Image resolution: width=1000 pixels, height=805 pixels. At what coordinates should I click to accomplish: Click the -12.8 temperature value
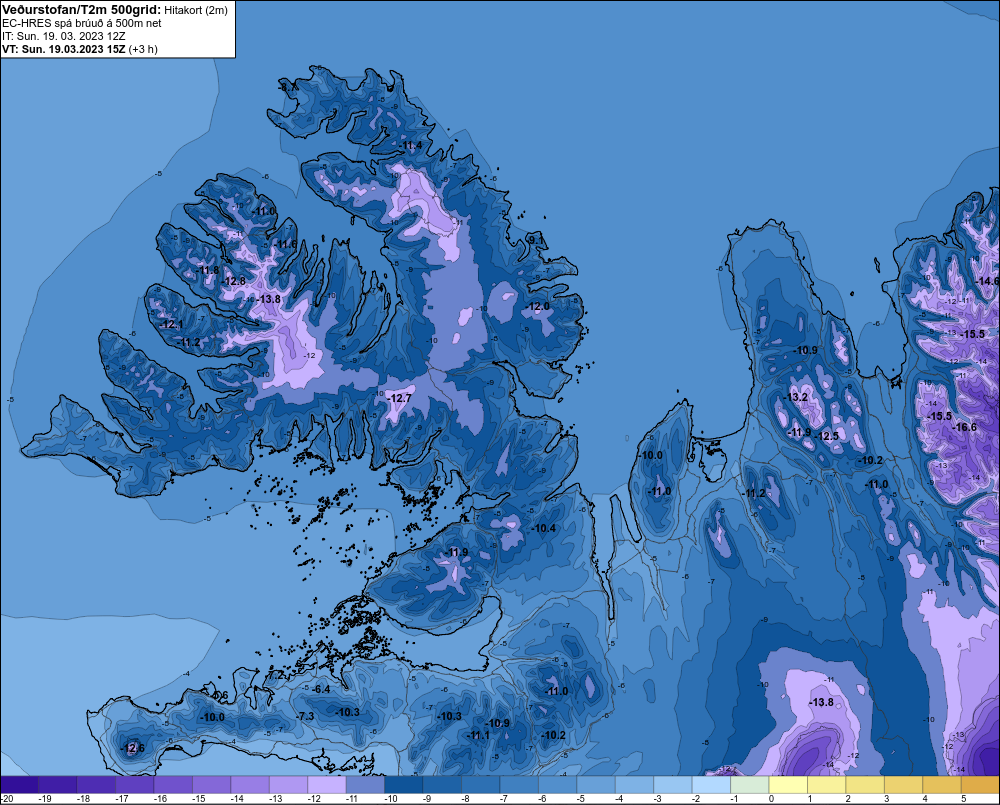point(234,281)
